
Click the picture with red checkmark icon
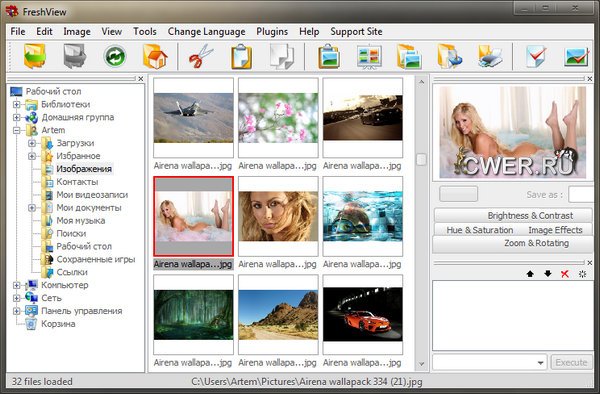pyautogui.click(x=576, y=57)
